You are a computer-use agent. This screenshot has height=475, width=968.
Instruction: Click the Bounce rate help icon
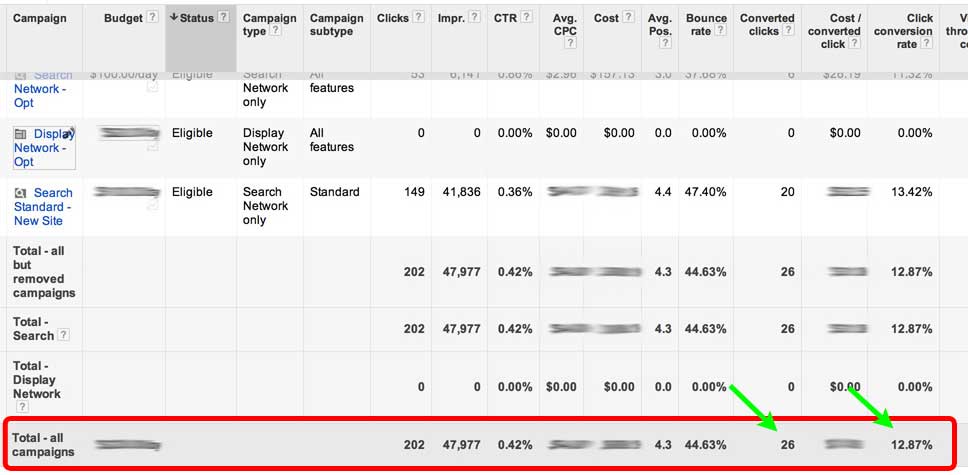click(720, 31)
